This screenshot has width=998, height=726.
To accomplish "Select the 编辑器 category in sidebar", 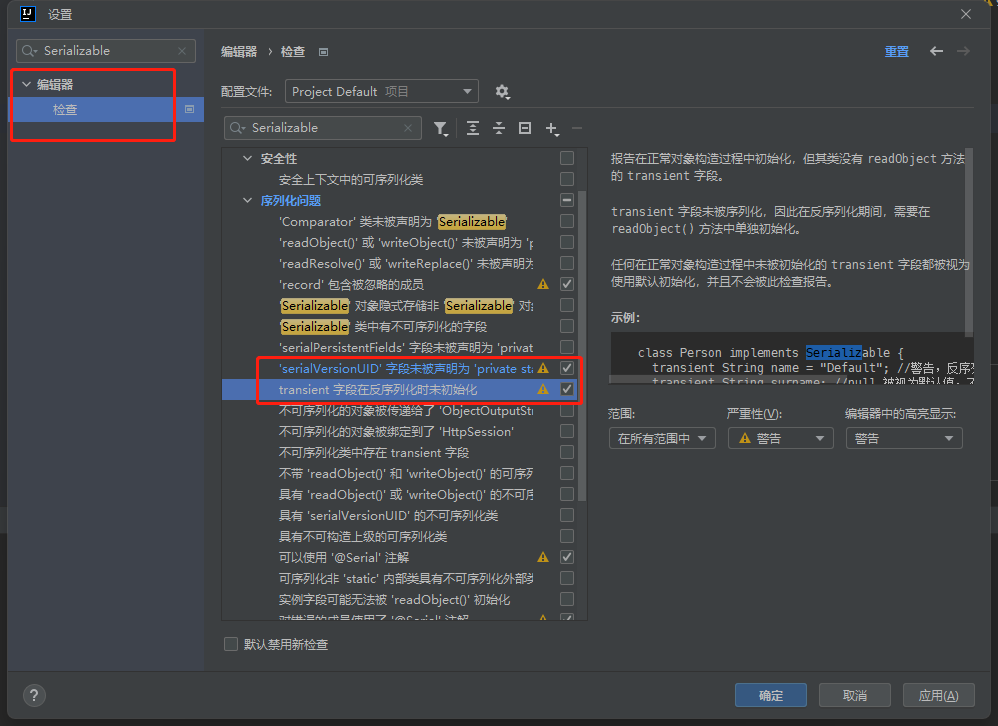I will tap(55, 85).
